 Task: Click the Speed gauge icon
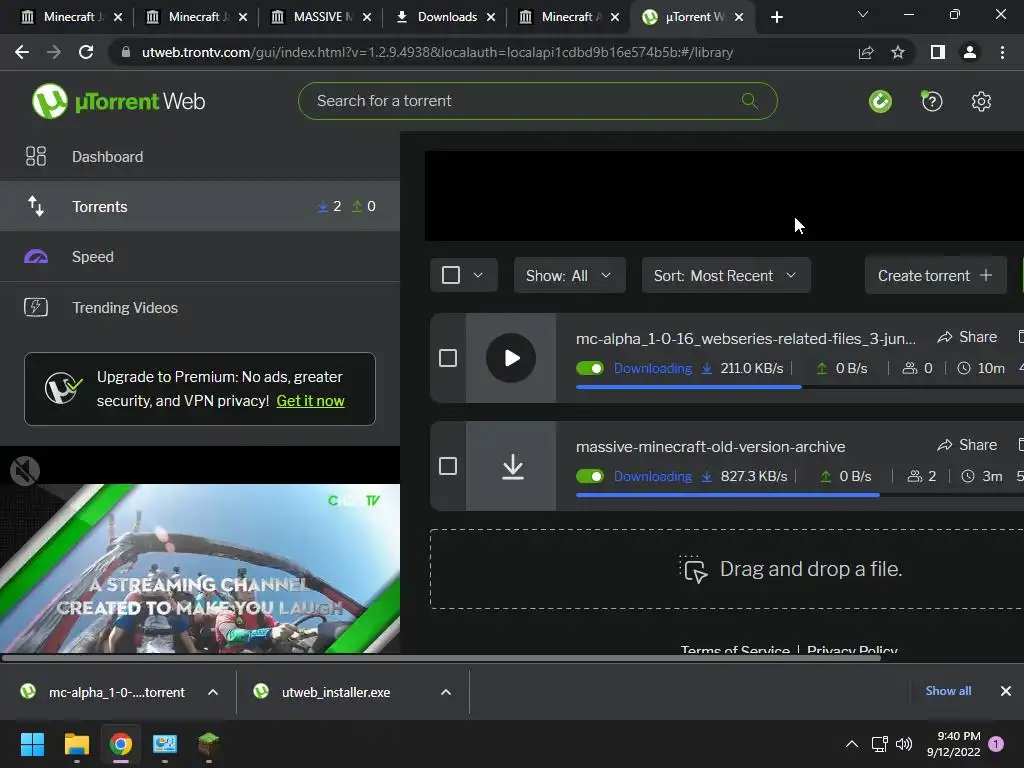click(36, 257)
